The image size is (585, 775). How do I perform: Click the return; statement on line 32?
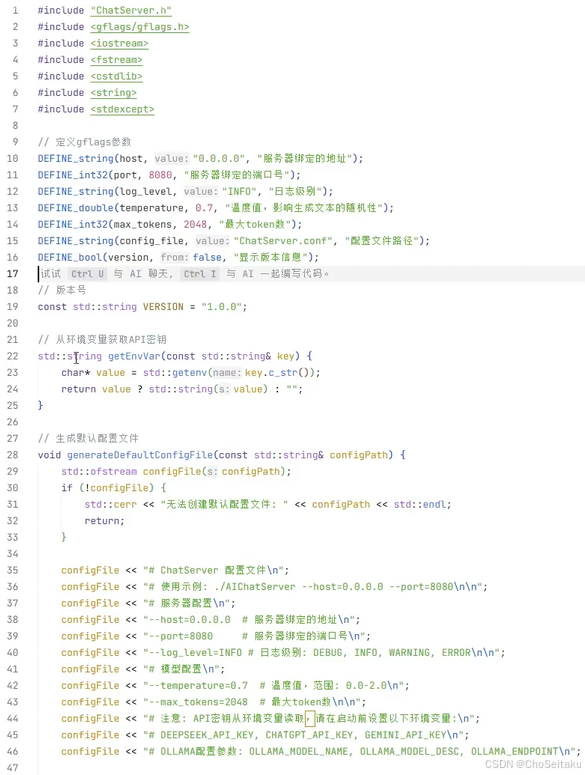coord(104,521)
